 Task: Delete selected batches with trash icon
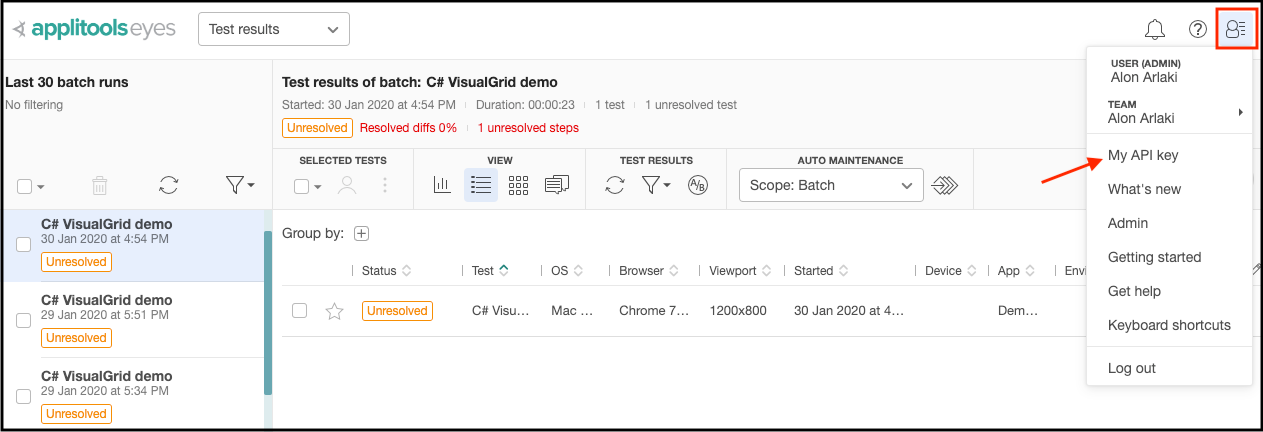[100, 185]
